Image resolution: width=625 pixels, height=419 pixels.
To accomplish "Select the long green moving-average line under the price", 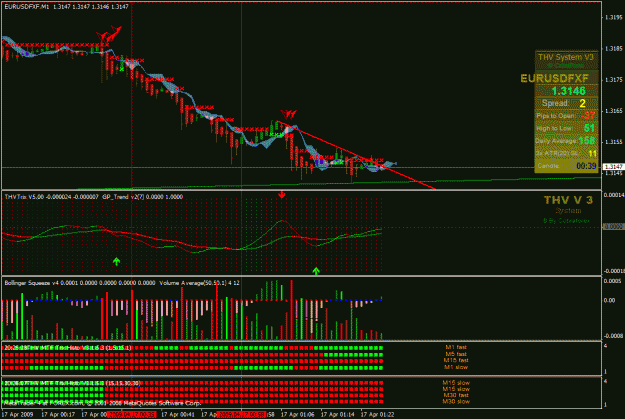I will tap(339, 183).
